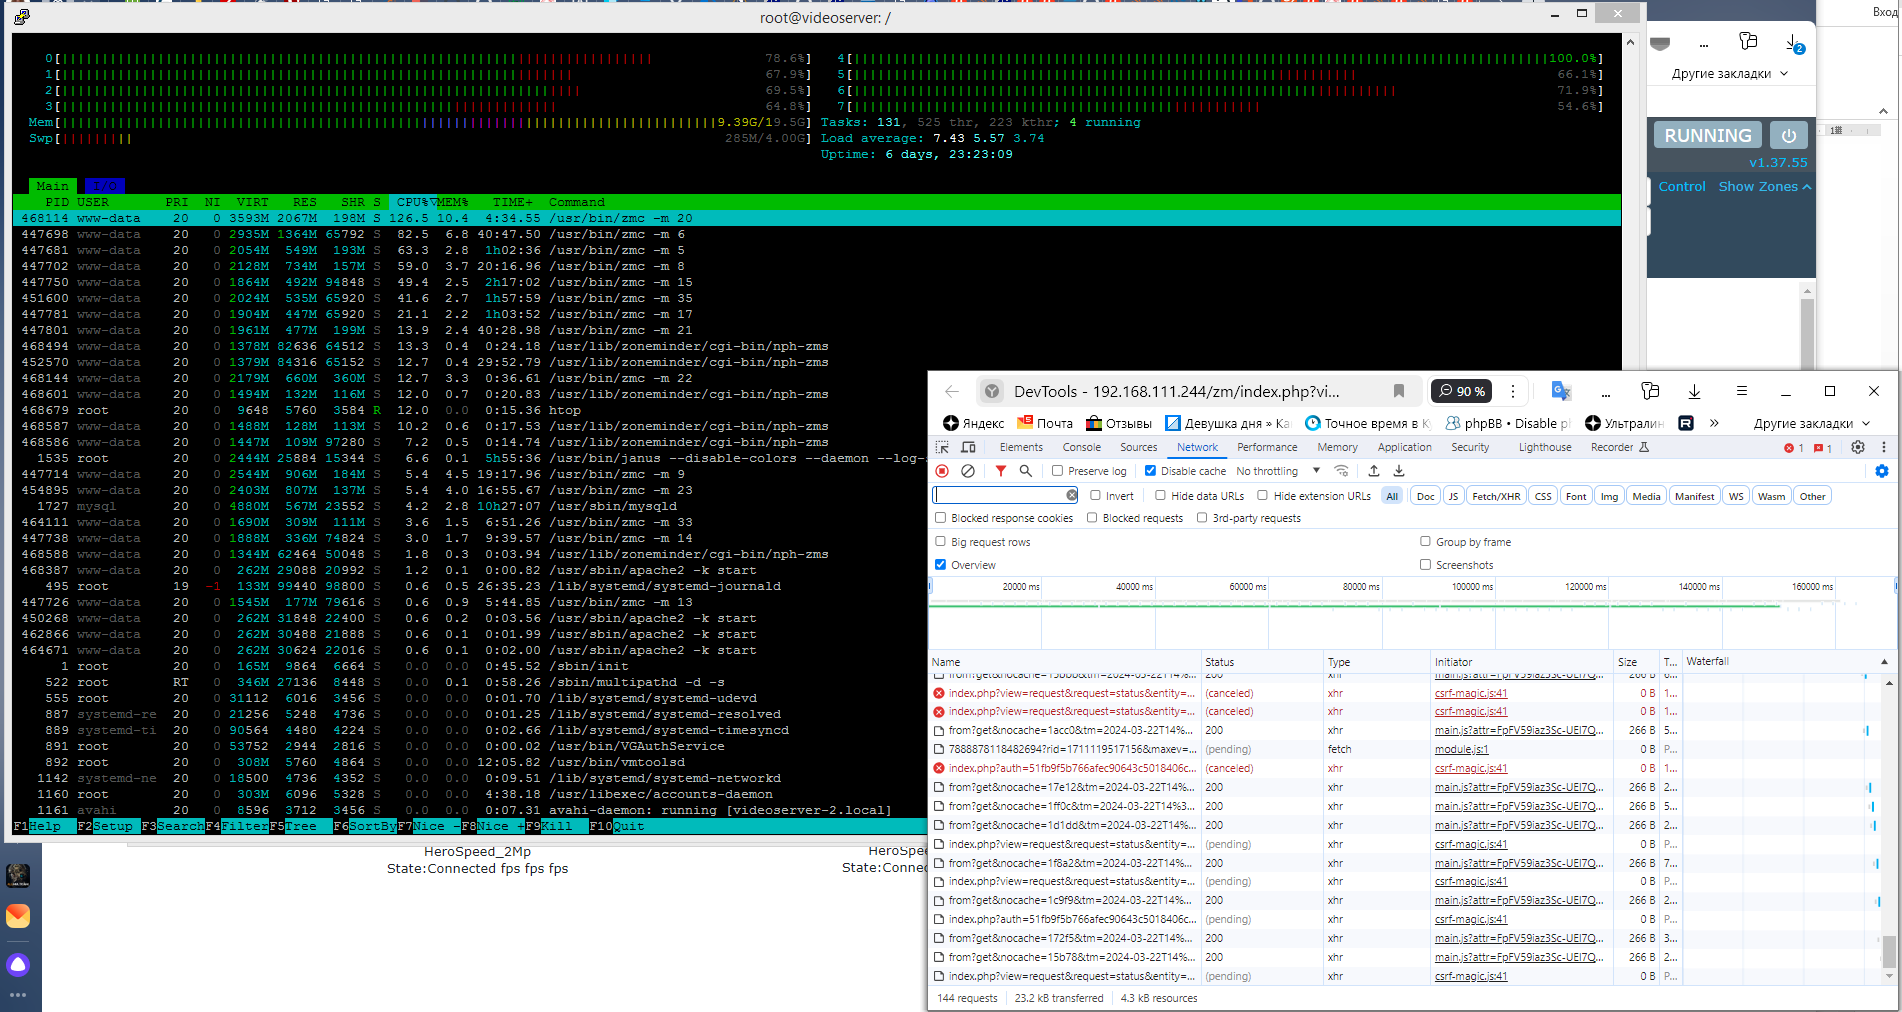Open the sort arrow in the Waterfall header
Viewport: 1902px width, 1012px height.
[x=1884, y=662]
